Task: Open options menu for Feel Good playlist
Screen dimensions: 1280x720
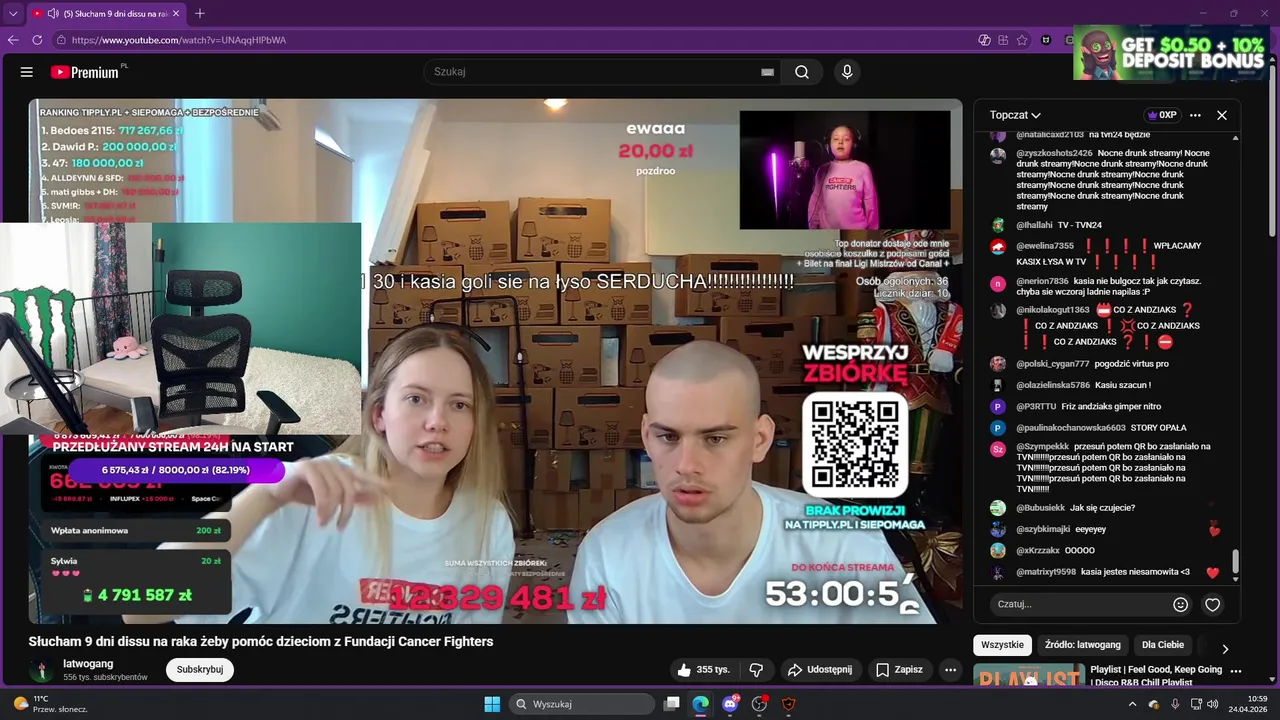Action: pos(1236,671)
